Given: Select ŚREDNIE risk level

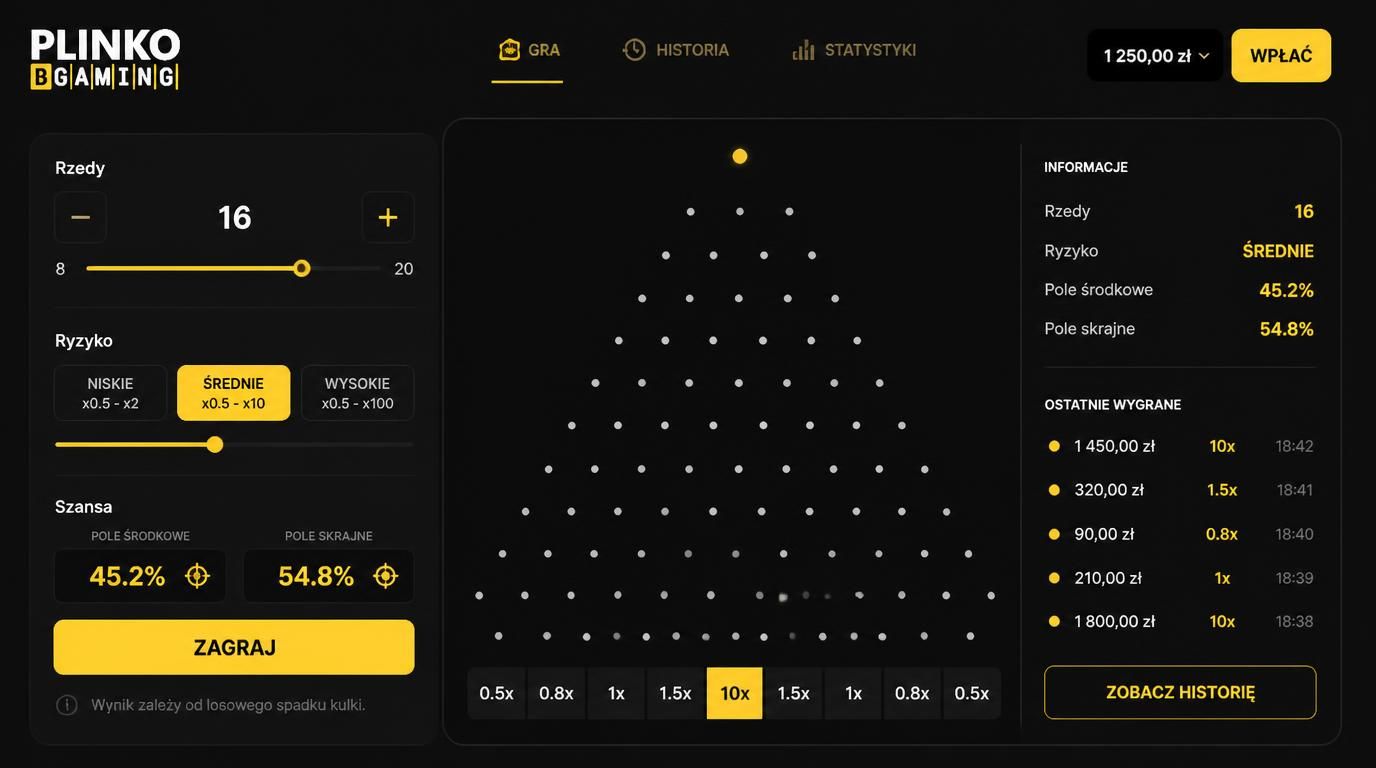Looking at the screenshot, I should [234, 393].
